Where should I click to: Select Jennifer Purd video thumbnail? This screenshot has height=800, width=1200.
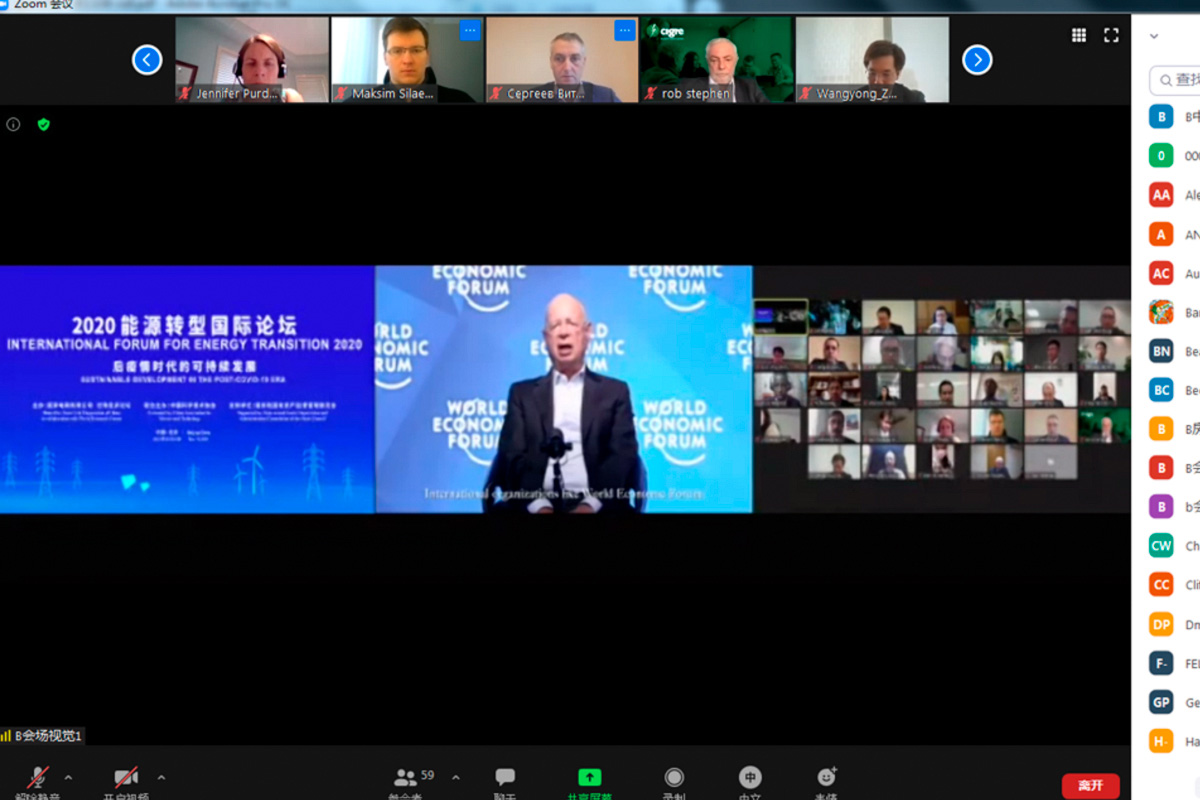point(252,60)
